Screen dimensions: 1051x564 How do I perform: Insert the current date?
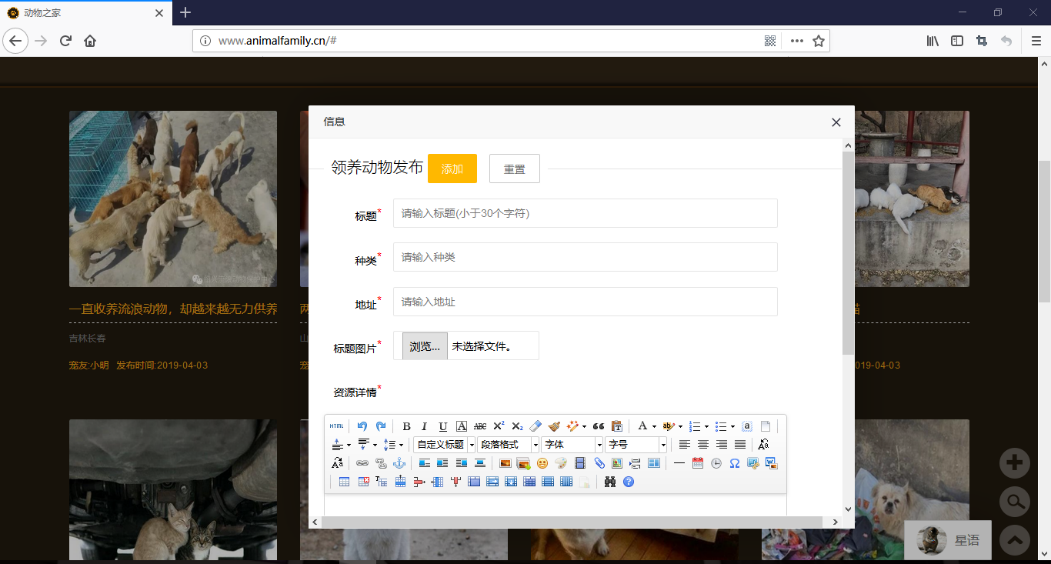click(x=698, y=463)
